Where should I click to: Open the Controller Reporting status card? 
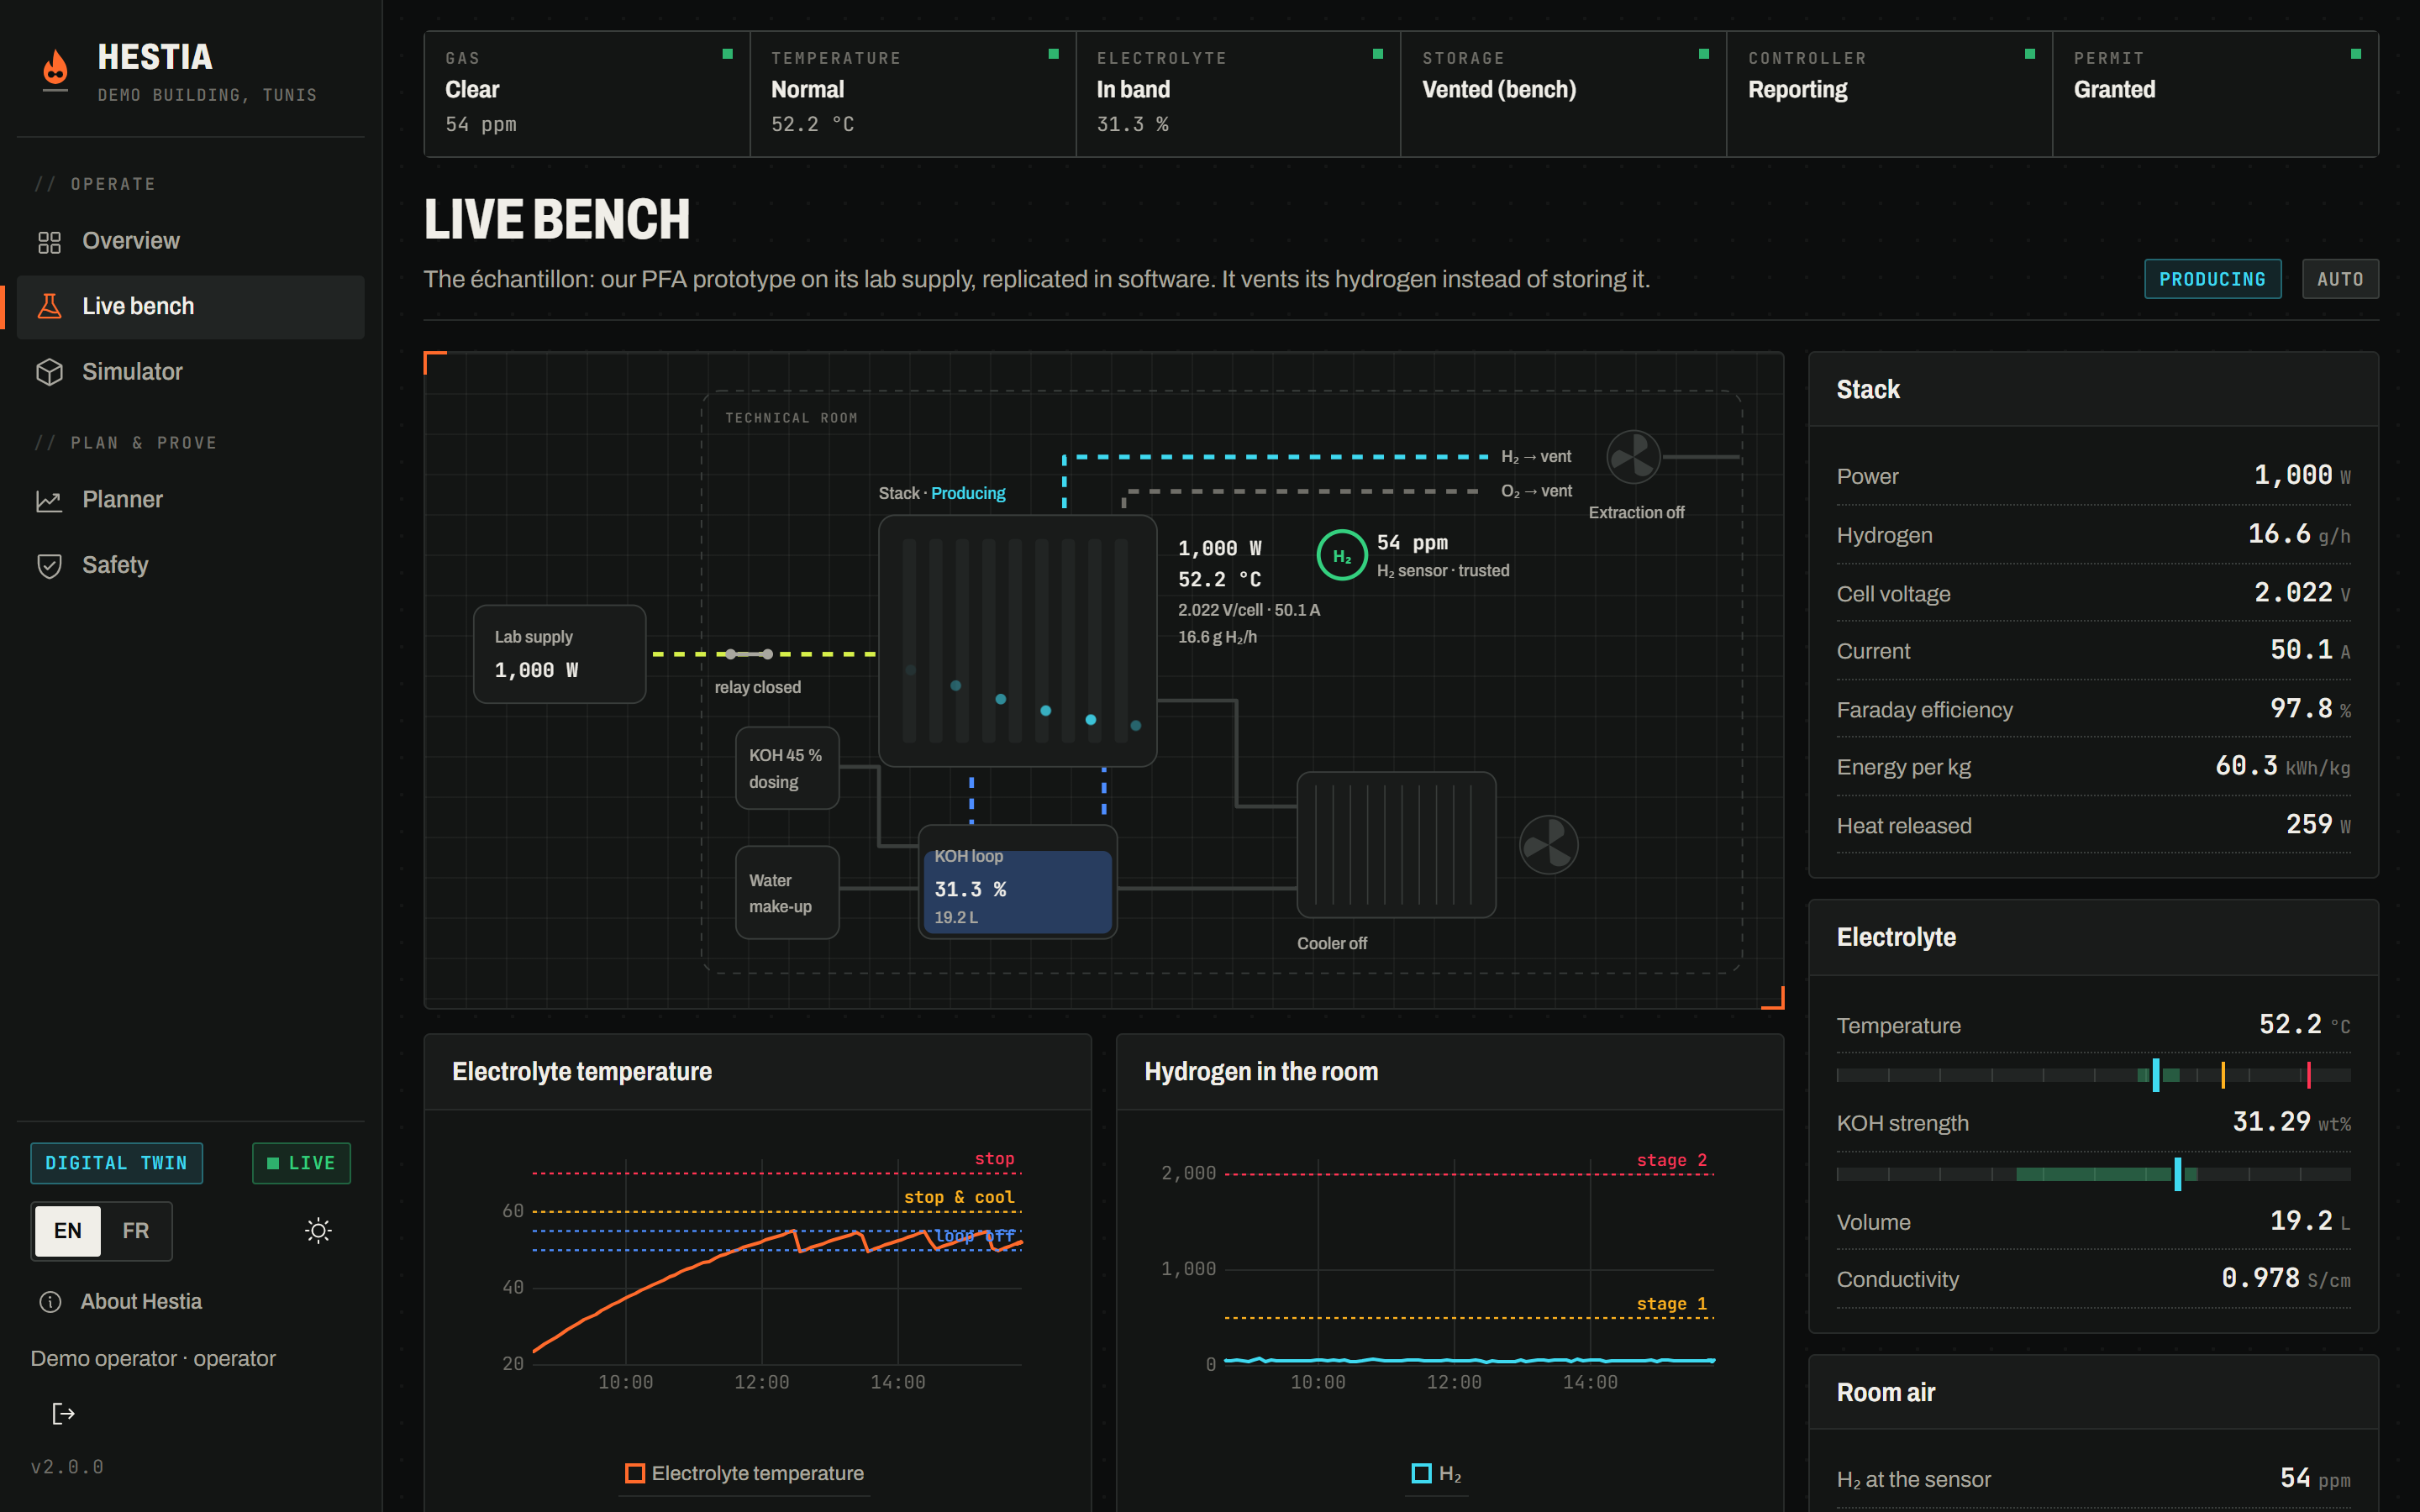[x=1889, y=94]
